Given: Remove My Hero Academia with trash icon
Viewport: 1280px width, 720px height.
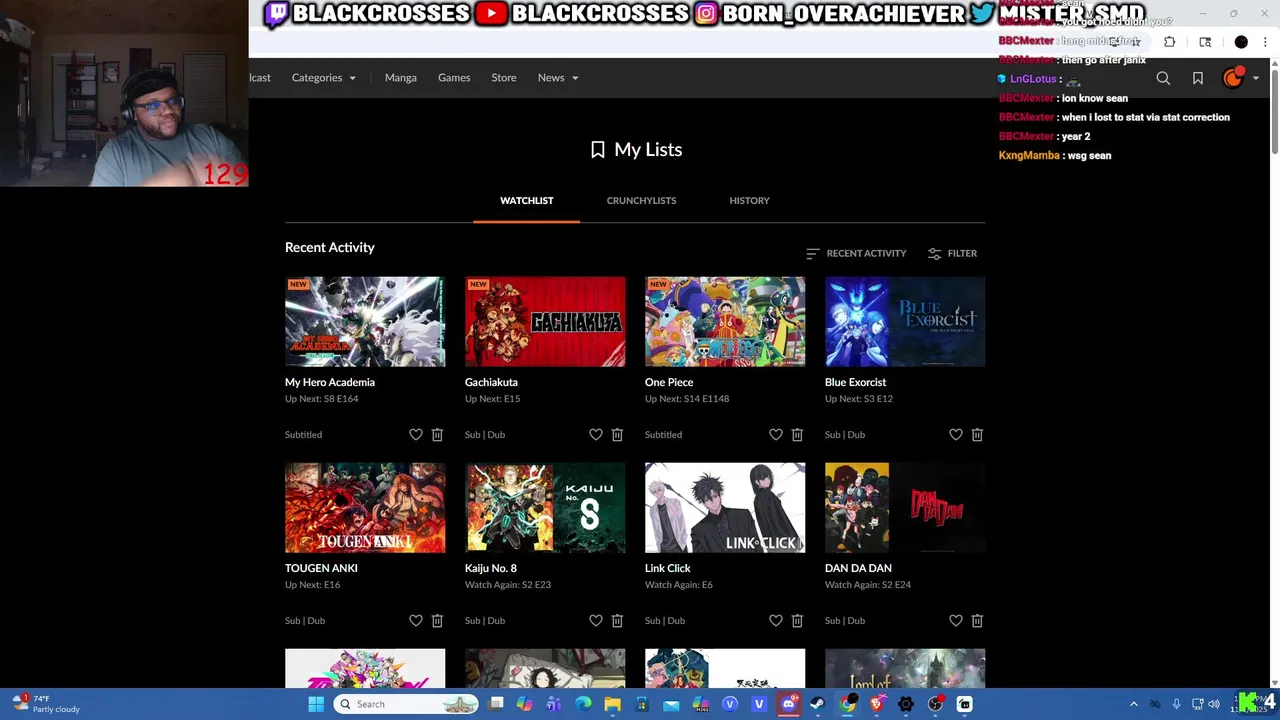Looking at the screenshot, I should coord(437,434).
